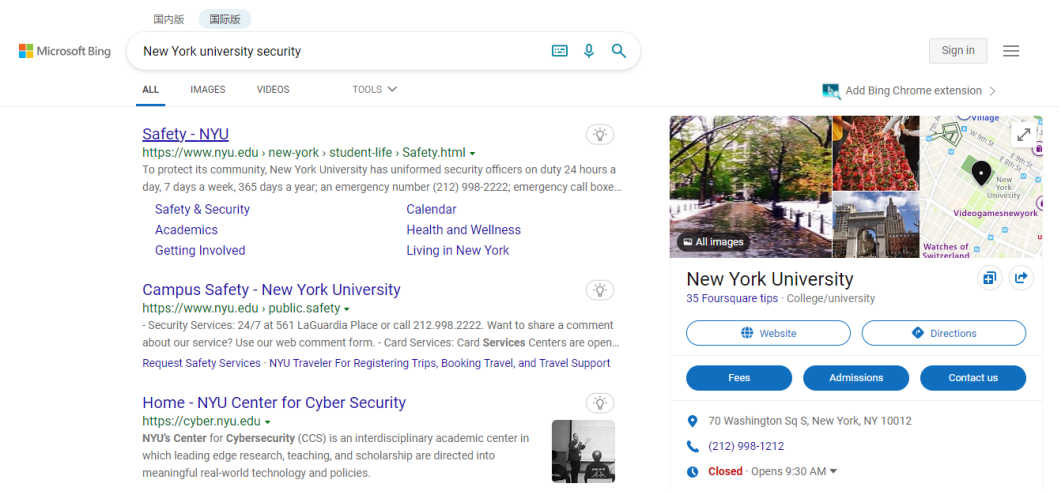
Task: Click the Website button
Action: coord(768,333)
